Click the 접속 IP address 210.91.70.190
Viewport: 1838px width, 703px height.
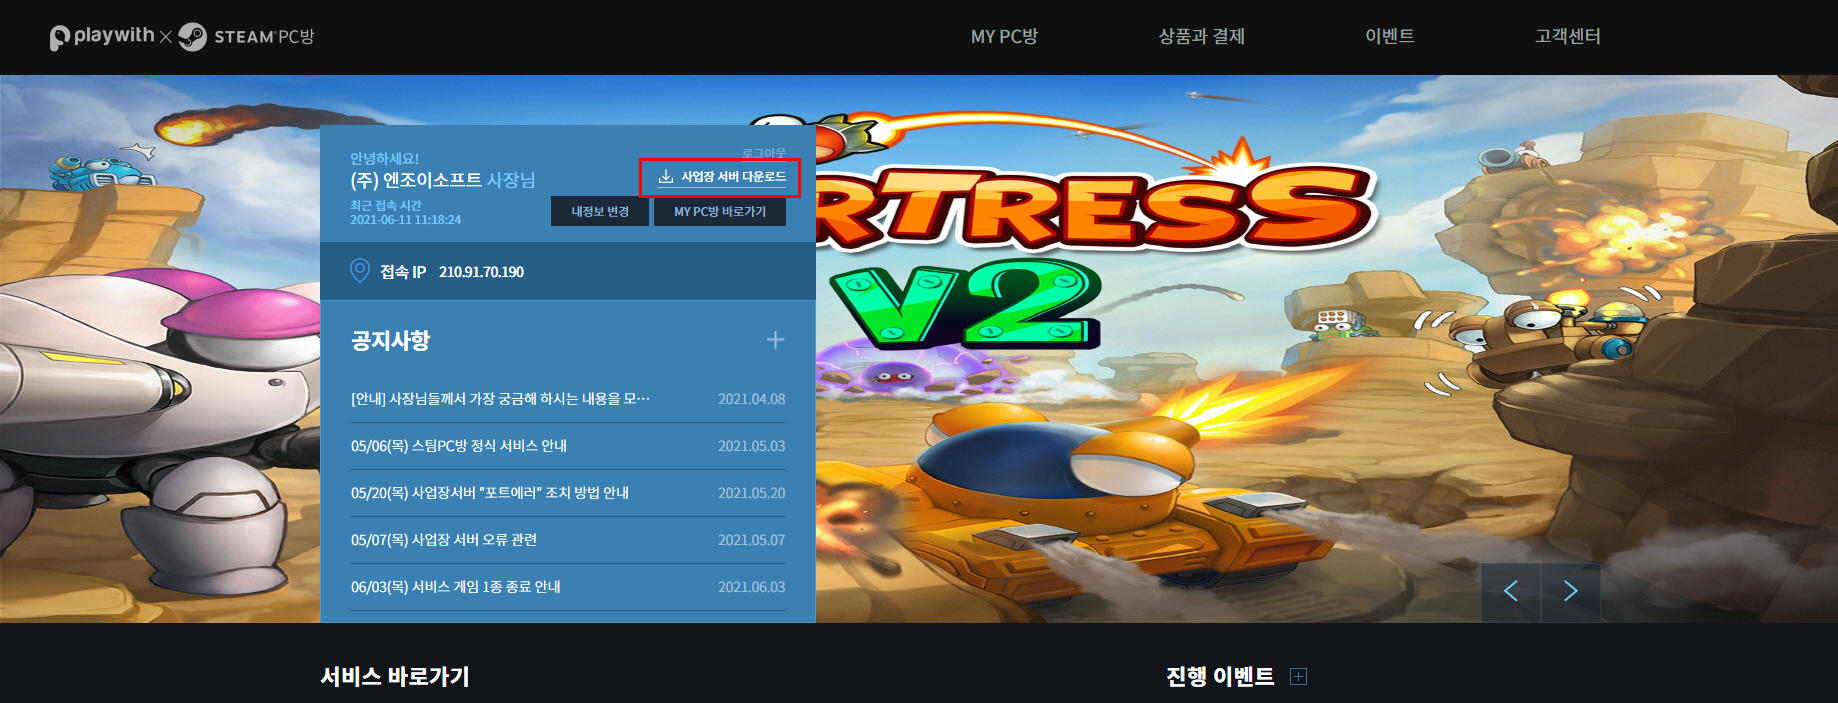481,272
